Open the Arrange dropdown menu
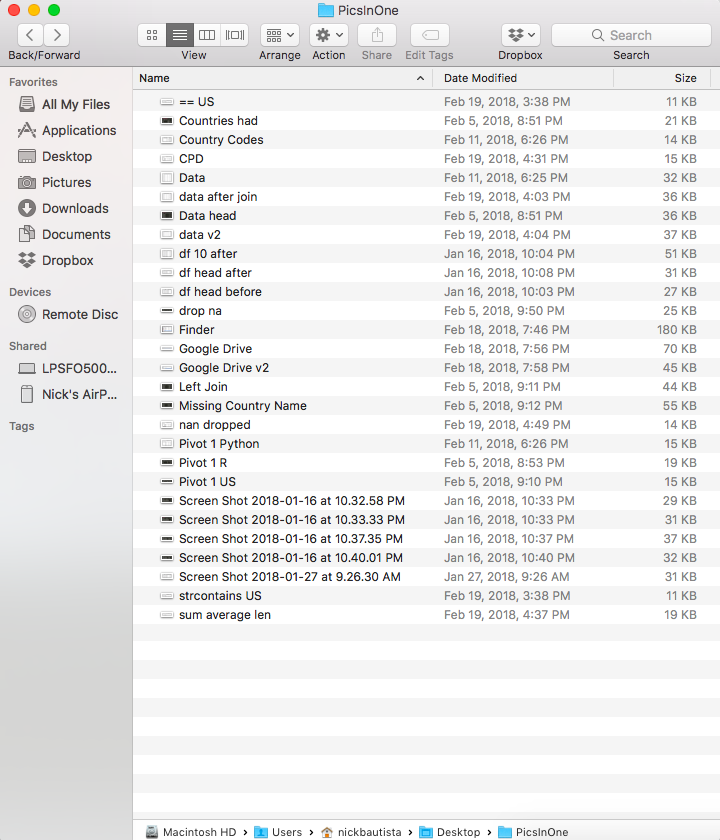The width and height of the screenshot is (720, 840). [x=279, y=35]
